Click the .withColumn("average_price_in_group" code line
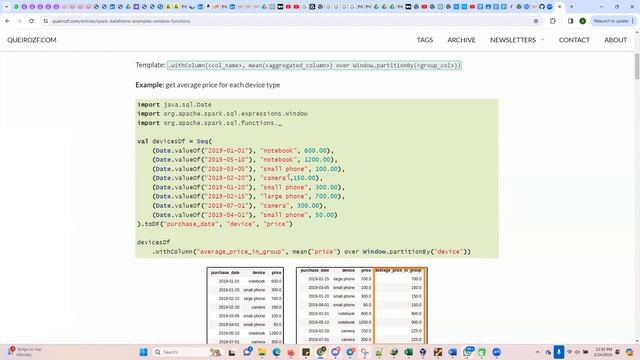The width and height of the screenshot is (640, 360). 311,252
